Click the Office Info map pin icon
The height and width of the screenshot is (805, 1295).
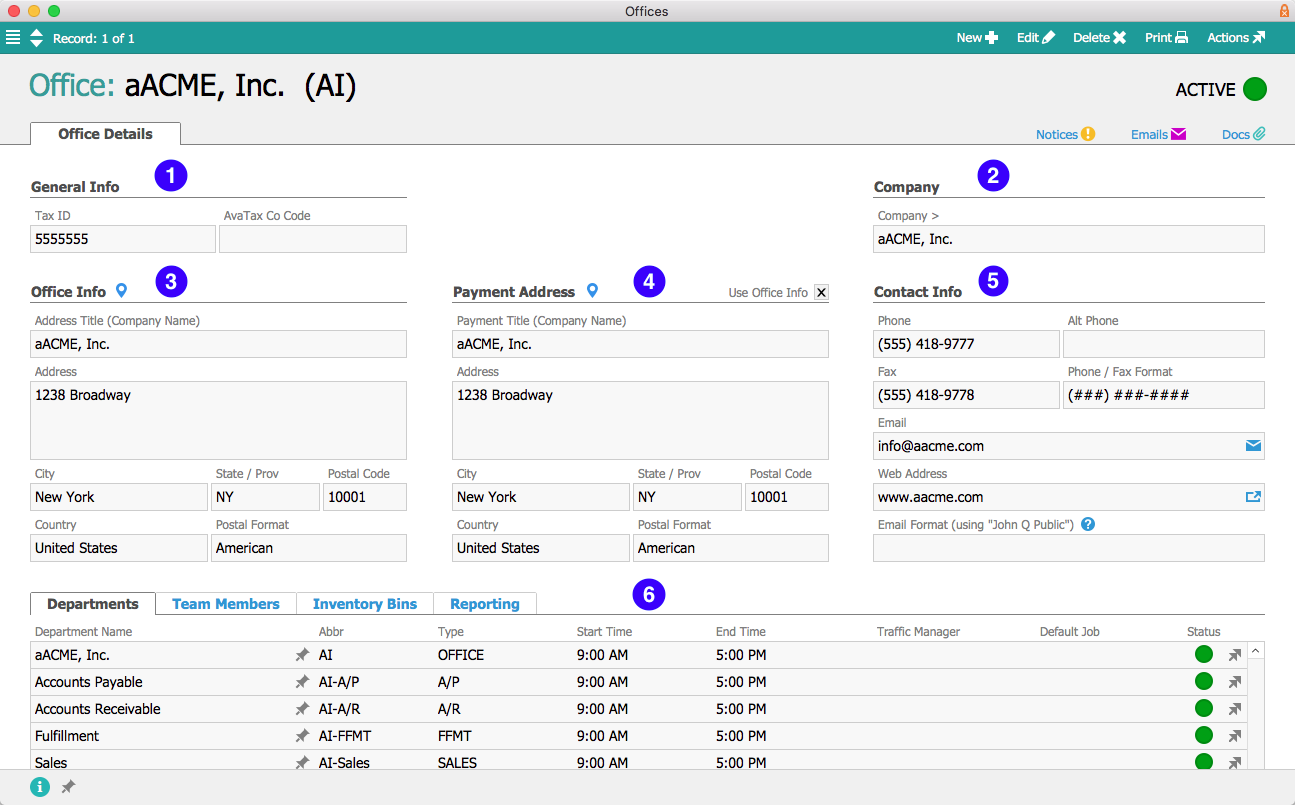(x=121, y=291)
